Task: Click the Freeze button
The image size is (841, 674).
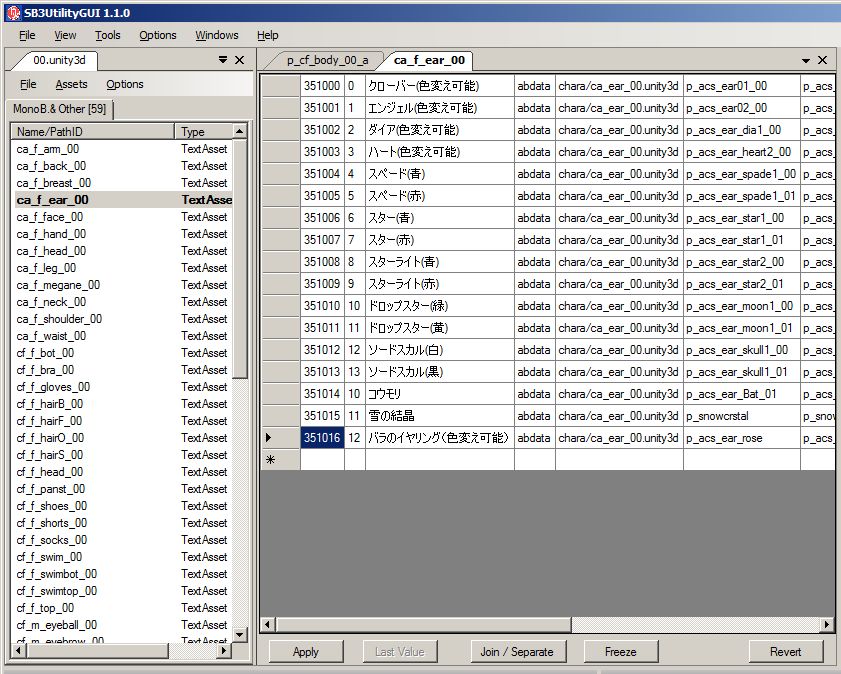Action: click(620, 652)
